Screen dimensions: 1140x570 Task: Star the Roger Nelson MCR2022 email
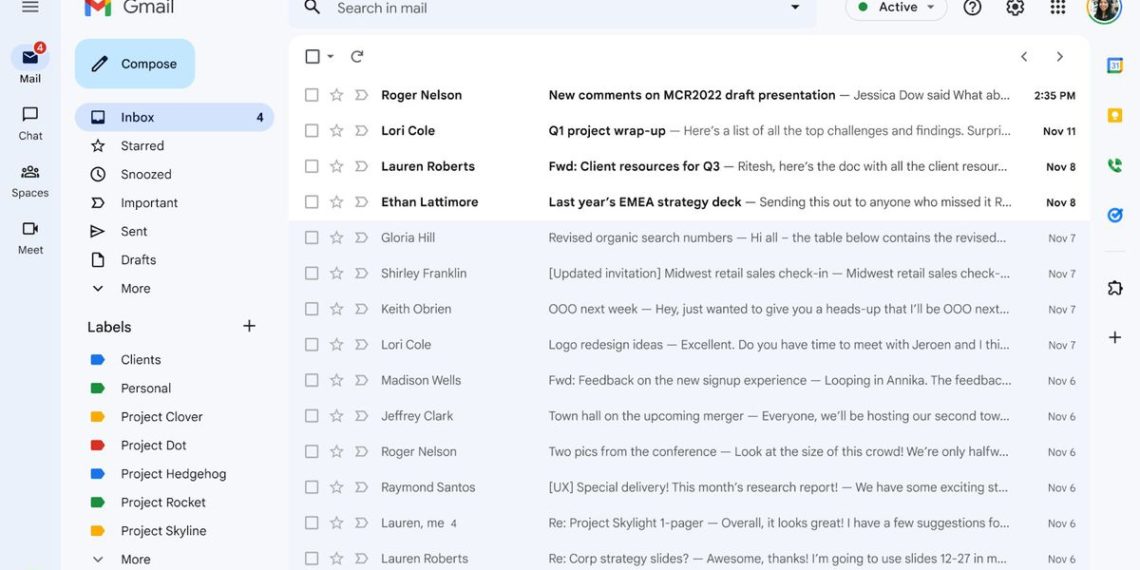(x=336, y=95)
